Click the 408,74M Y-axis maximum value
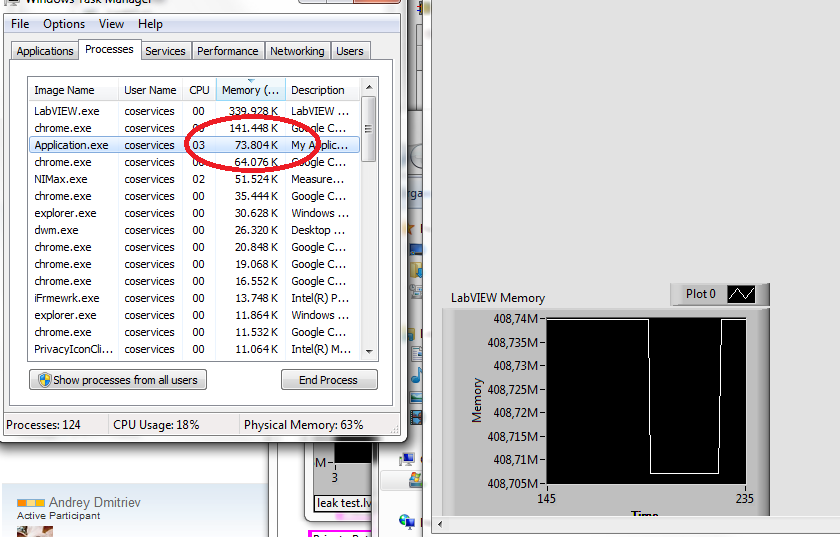 click(515, 319)
